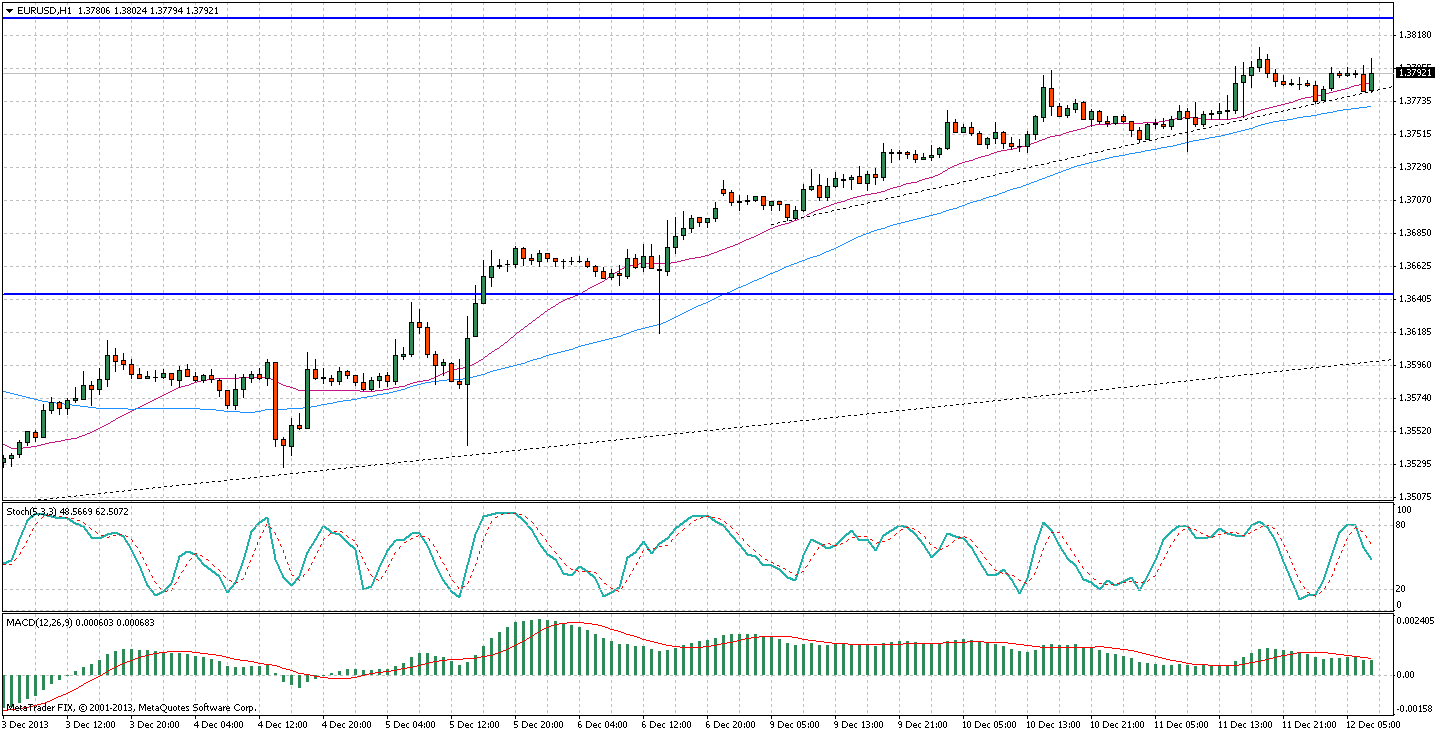This screenshot has width=1436, height=733.
Task: Click the 0.002405 MACD scale label
Action: pyautogui.click(x=1414, y=622)
